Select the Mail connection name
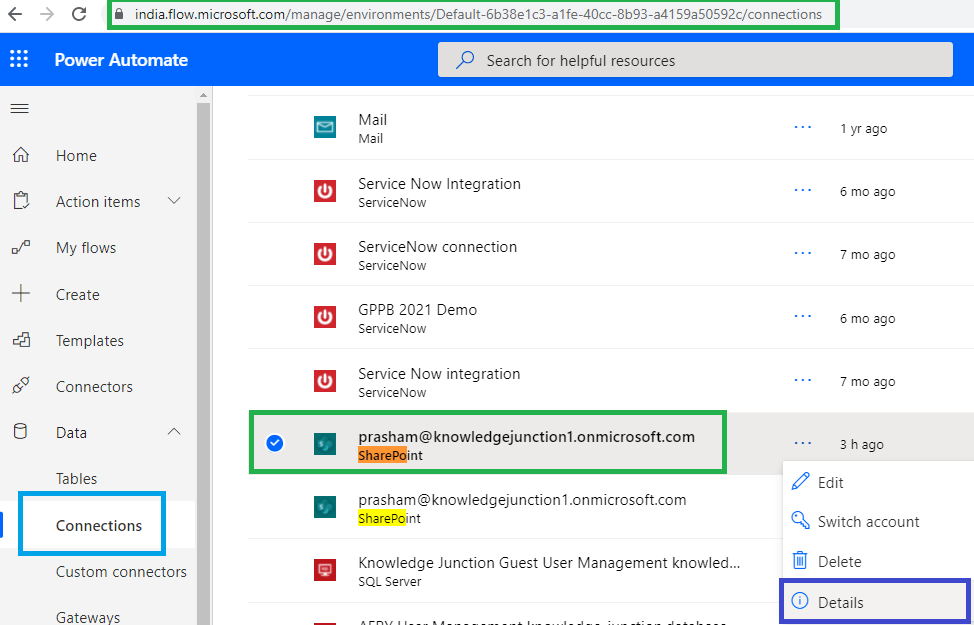This screenshot has height=625, width=974. (x=373, y=119)
